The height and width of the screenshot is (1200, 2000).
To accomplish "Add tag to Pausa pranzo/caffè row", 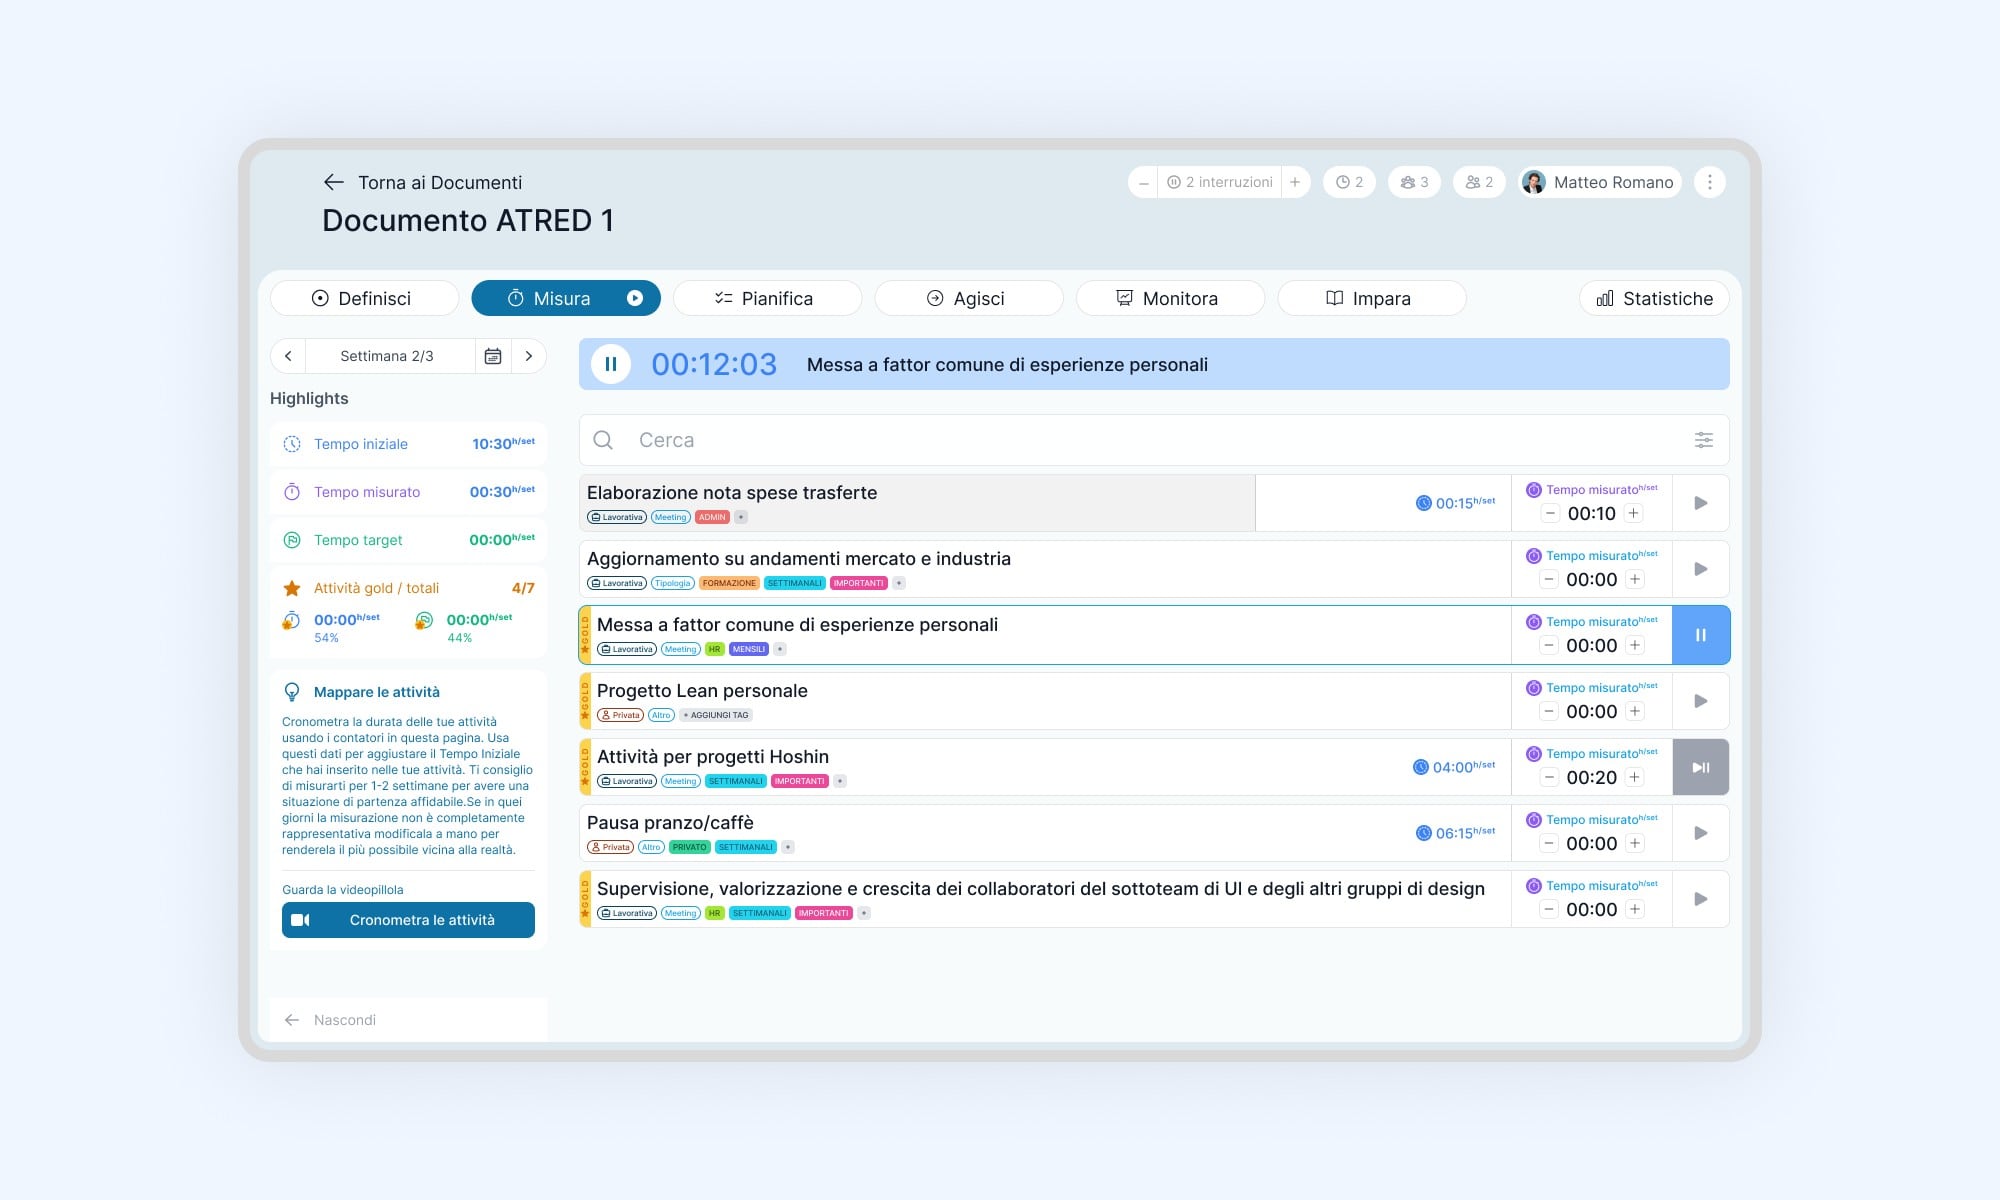I will pos(788,847).
